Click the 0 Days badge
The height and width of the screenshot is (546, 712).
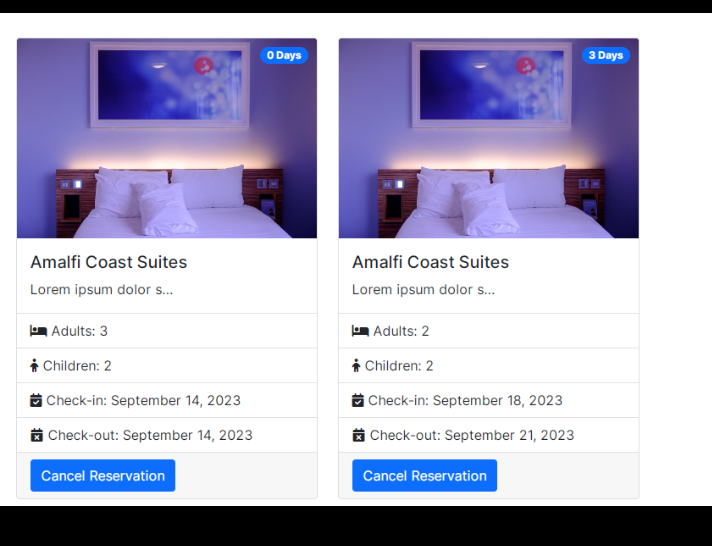(x=284, y=56)
